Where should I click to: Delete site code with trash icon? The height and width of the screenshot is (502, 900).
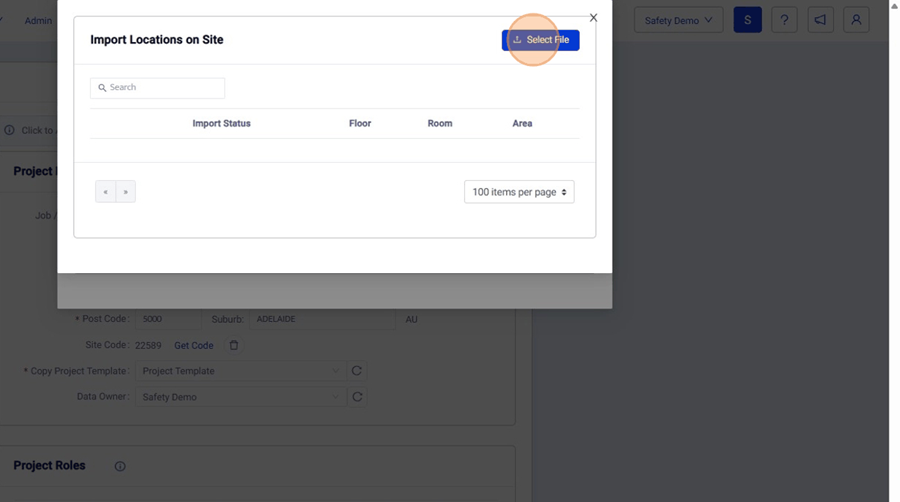(234, 346)
